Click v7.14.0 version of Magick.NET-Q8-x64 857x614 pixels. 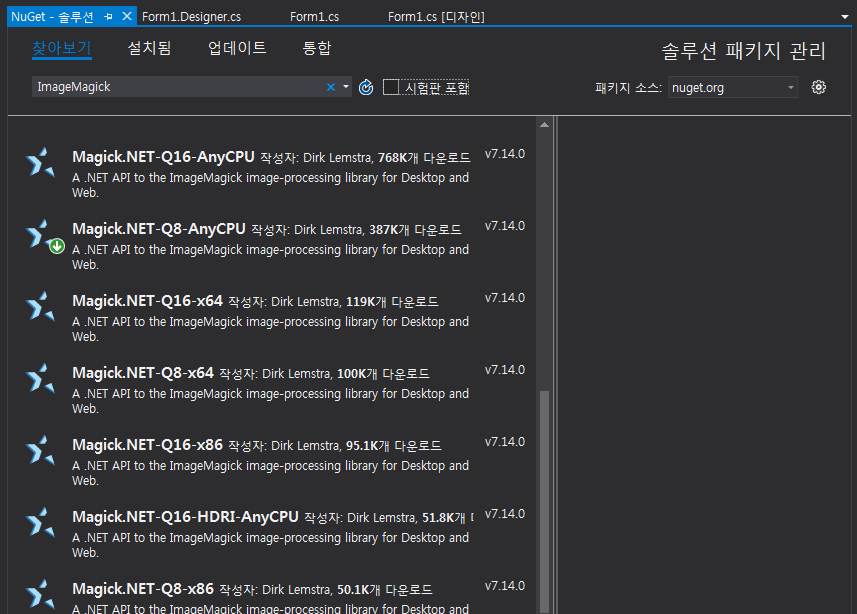click(x=504, y=370)
